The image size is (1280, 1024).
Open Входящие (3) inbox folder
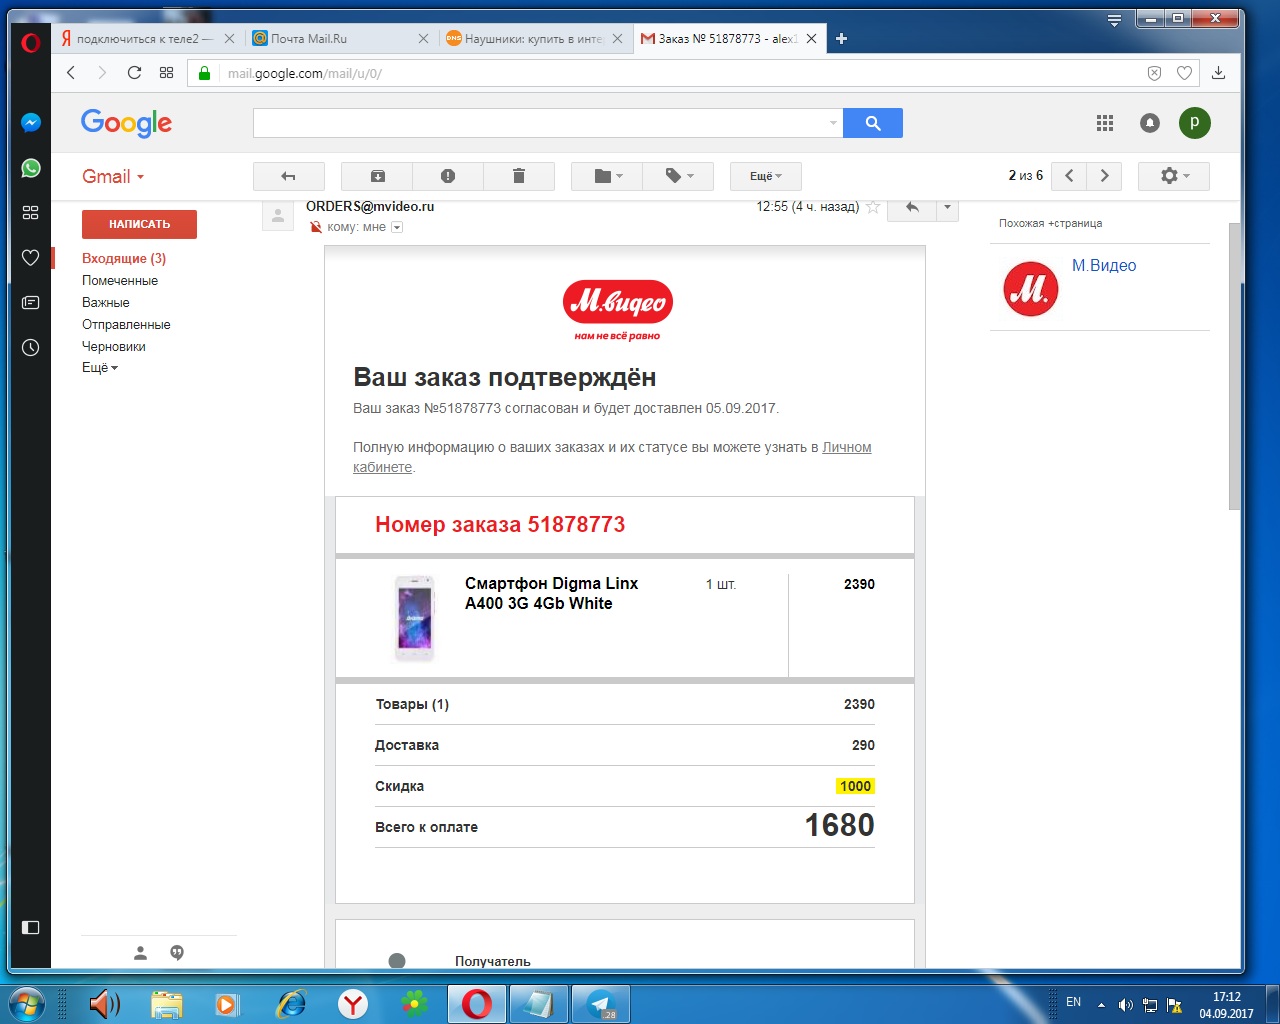point(124,258)
